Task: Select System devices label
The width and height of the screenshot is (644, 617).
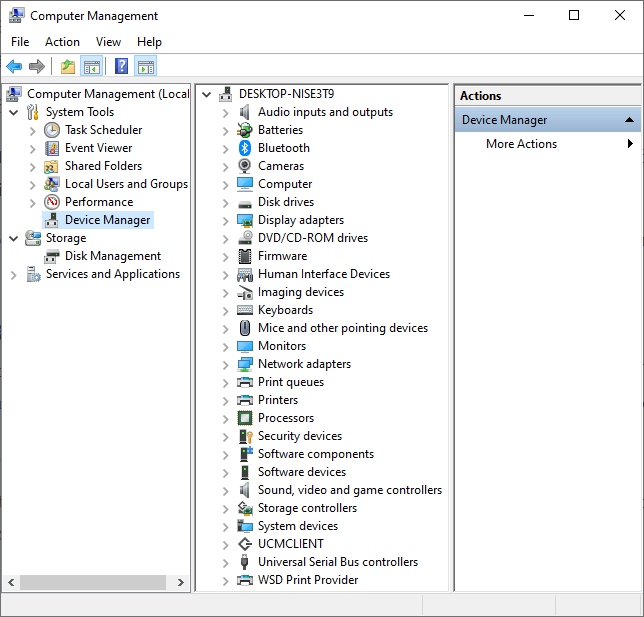Action: (x=298, y=526)
